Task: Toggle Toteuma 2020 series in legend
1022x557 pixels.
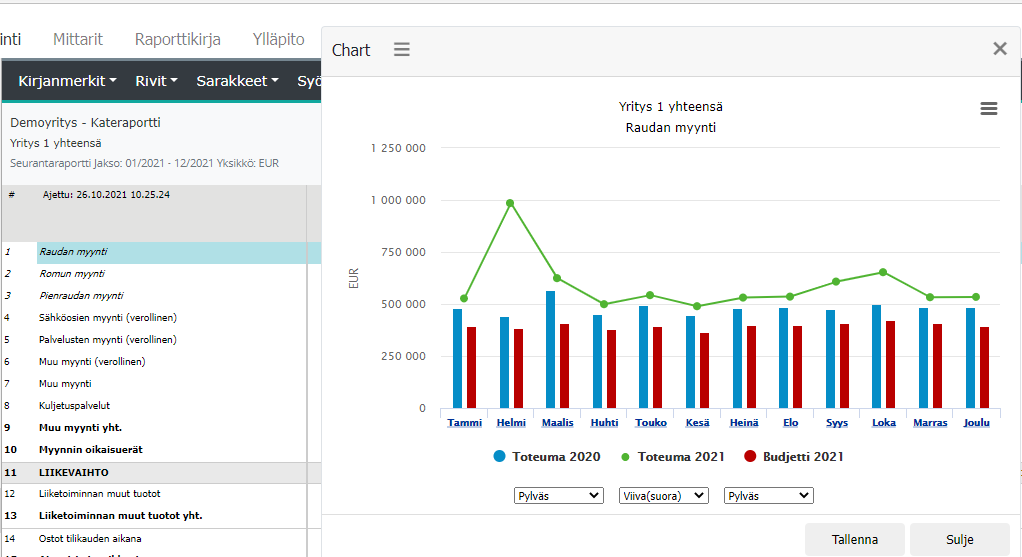Action: click(x=546, y=457)
